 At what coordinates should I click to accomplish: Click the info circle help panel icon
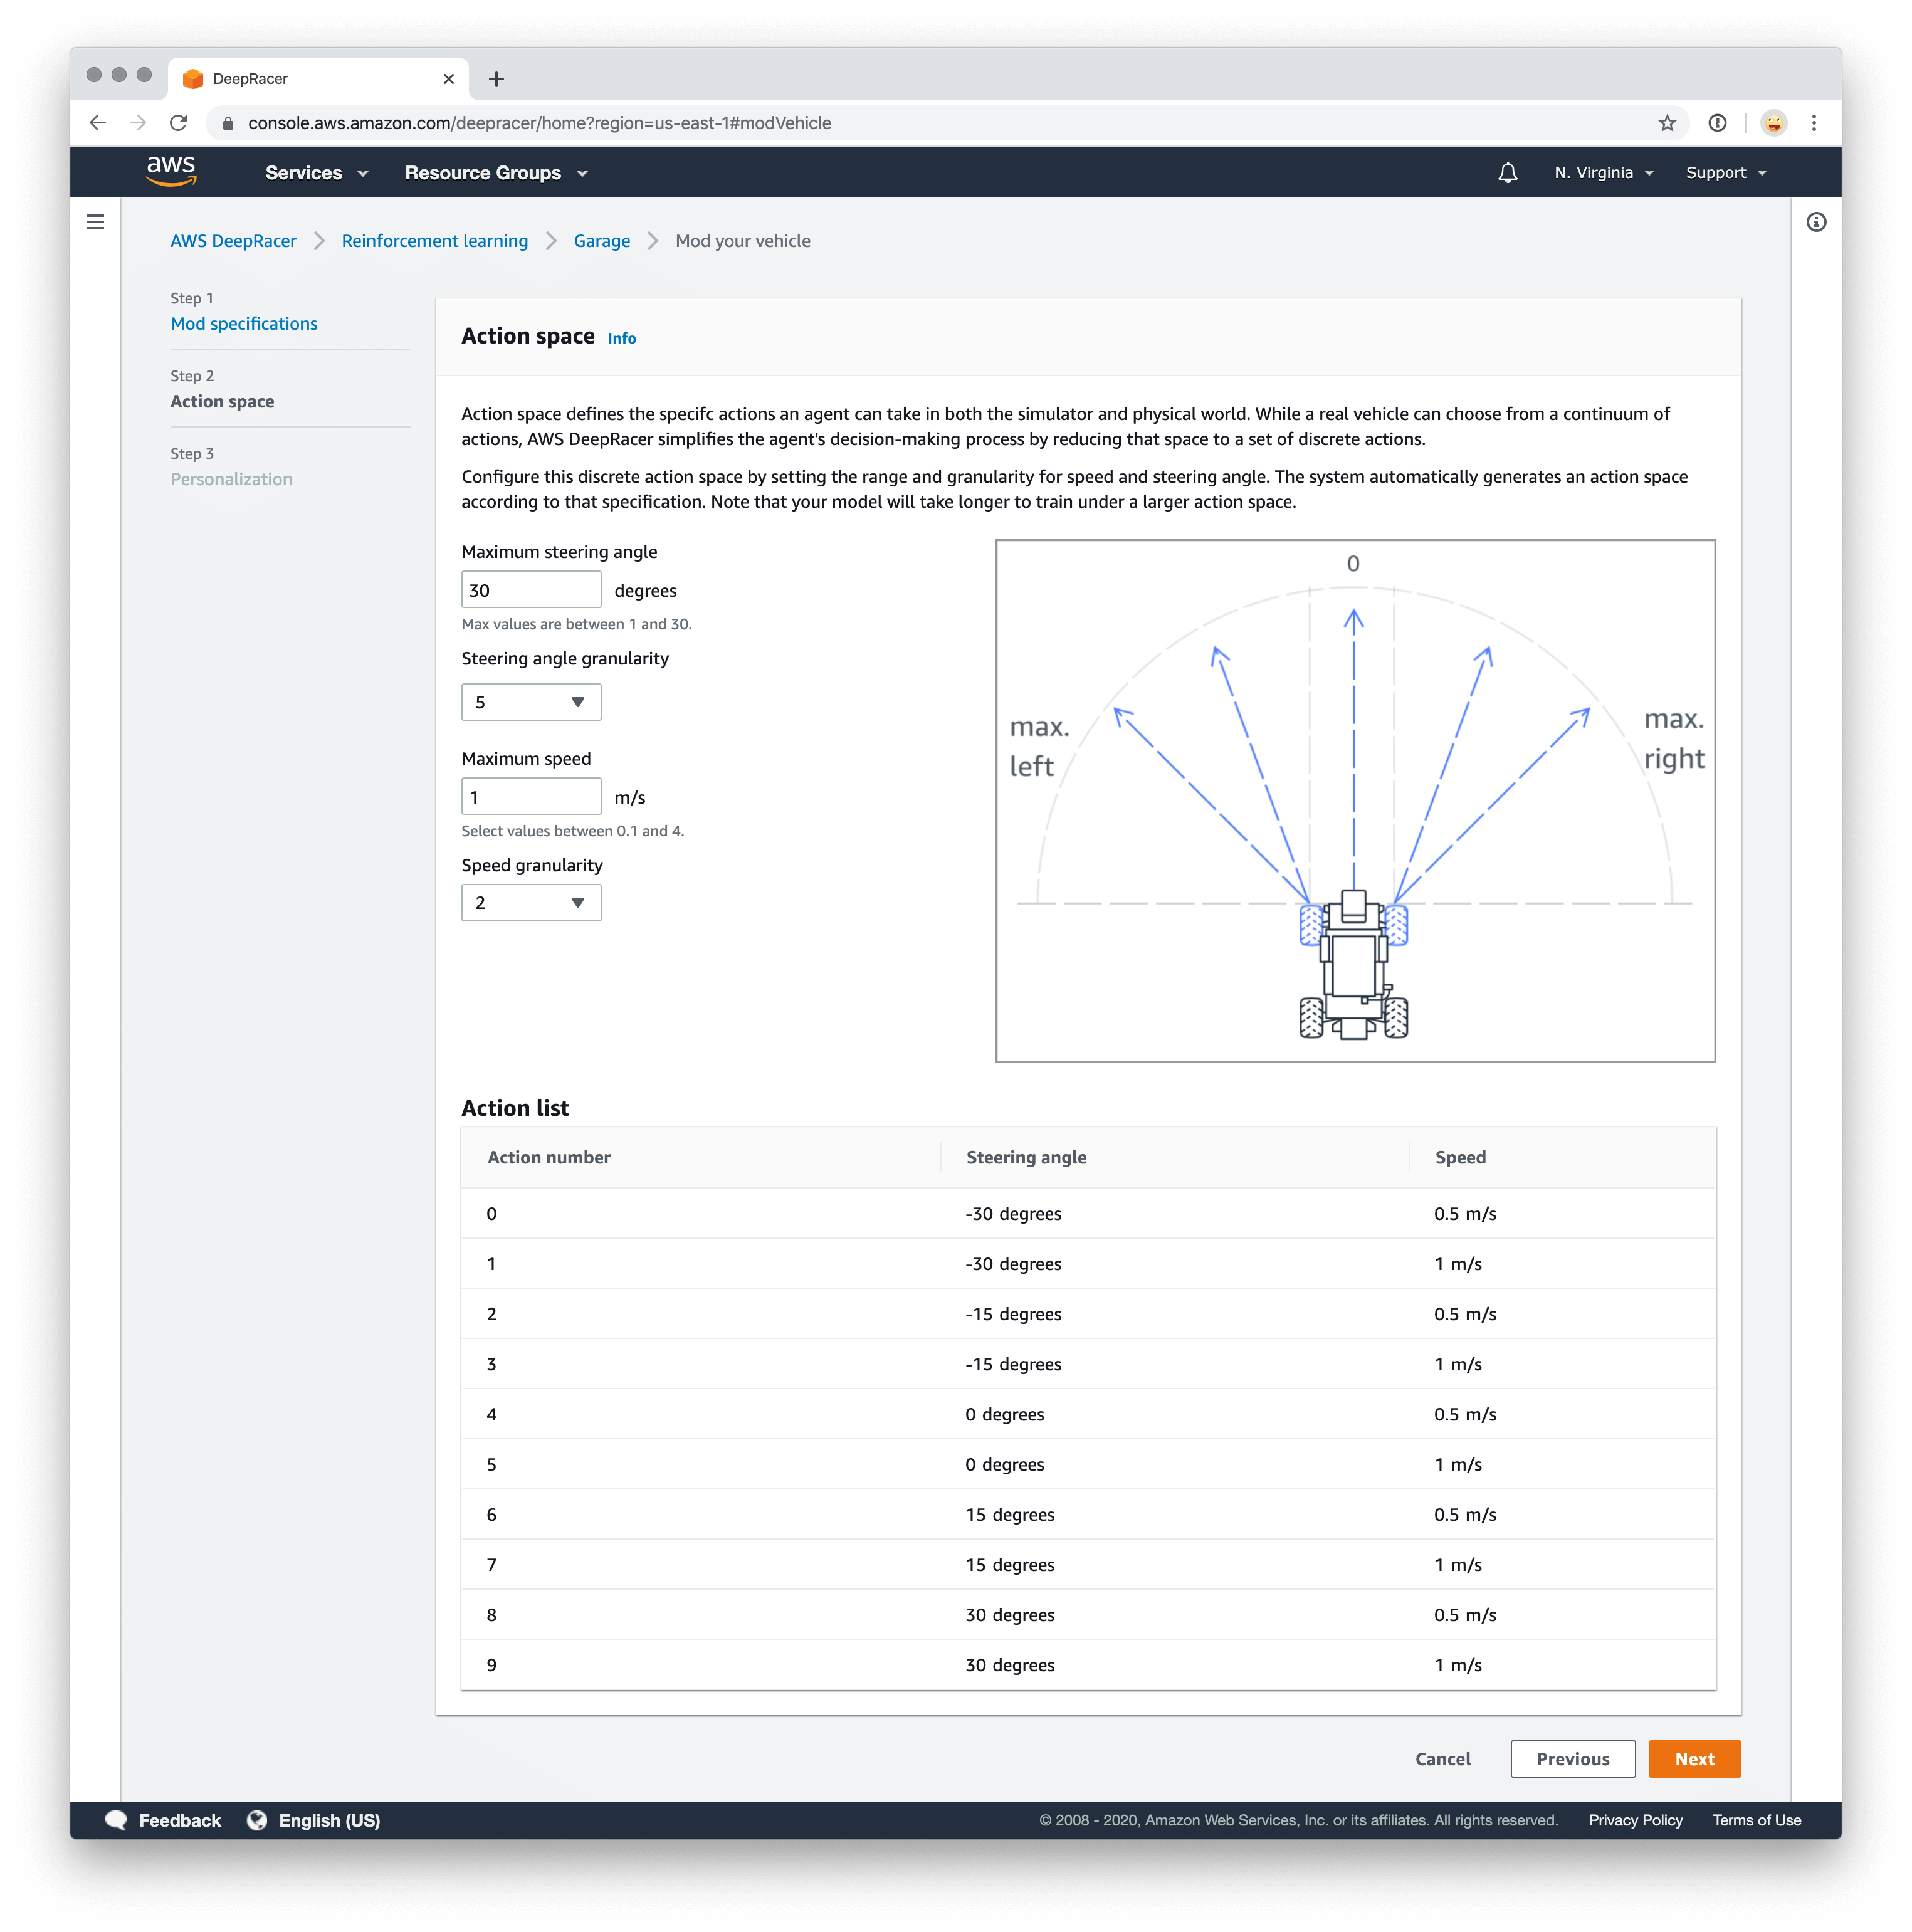1816,222
